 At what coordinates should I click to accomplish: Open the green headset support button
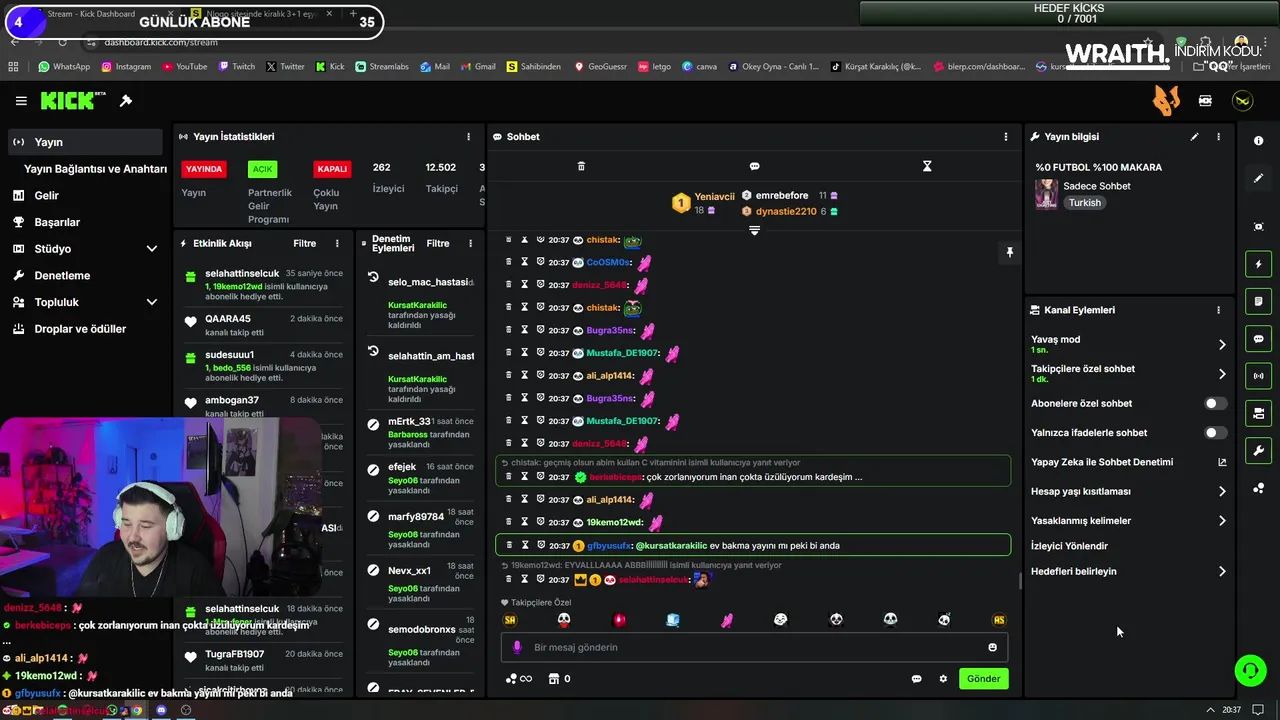click(x=1250, y=670)
